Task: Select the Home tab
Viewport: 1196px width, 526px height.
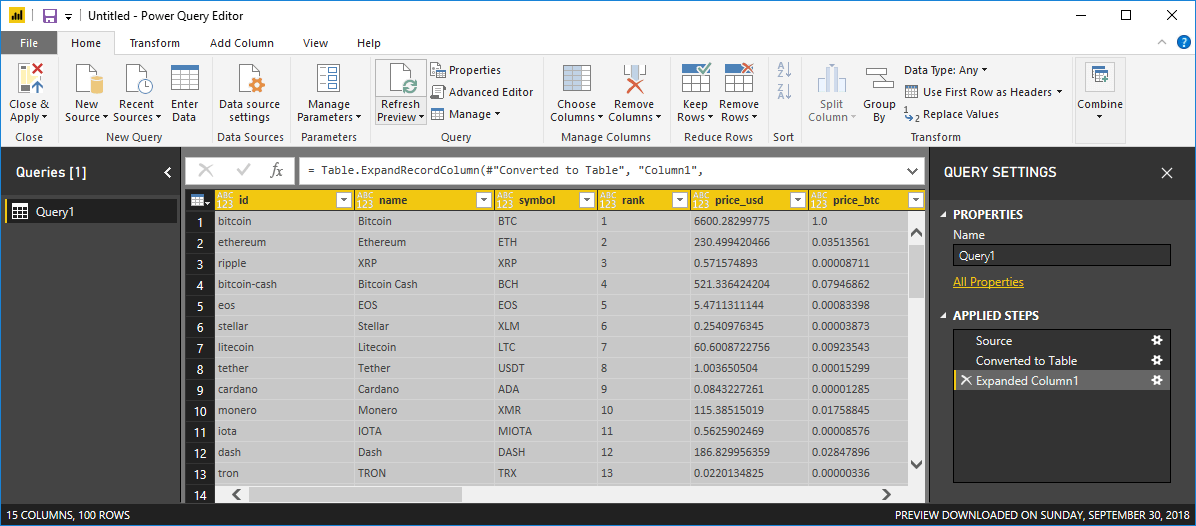Action: click(x=86, y=43)
